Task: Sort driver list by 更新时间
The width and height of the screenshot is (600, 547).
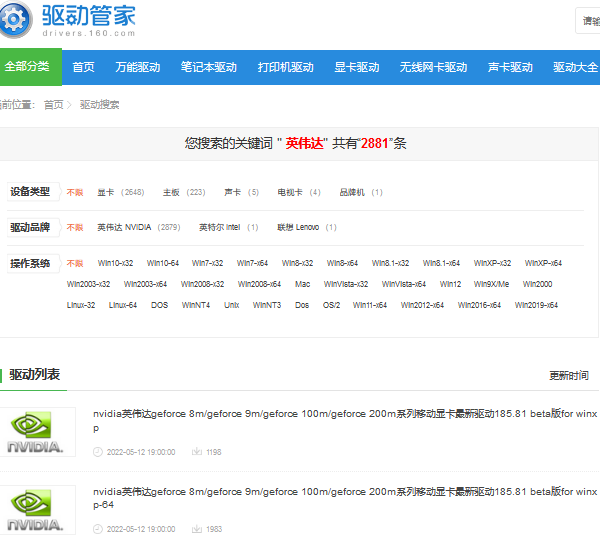Action: tap(569, 376)
